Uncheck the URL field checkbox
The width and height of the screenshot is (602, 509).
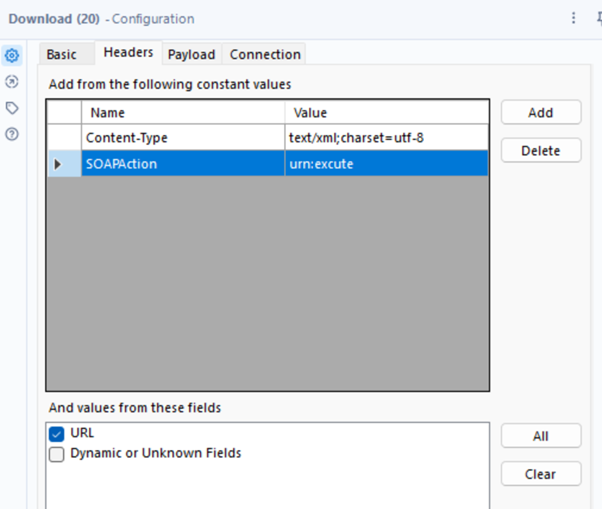pos(57,433)
